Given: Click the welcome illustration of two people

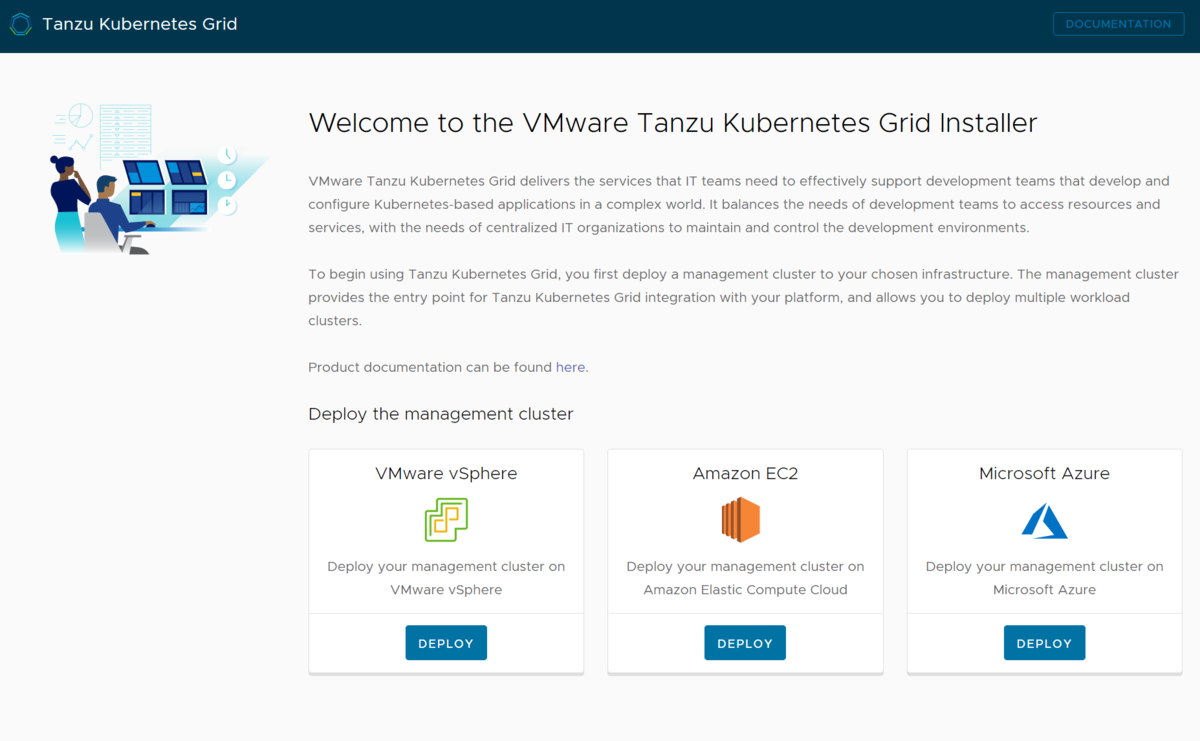Looking at the screenshot, I should pos(158,178).
